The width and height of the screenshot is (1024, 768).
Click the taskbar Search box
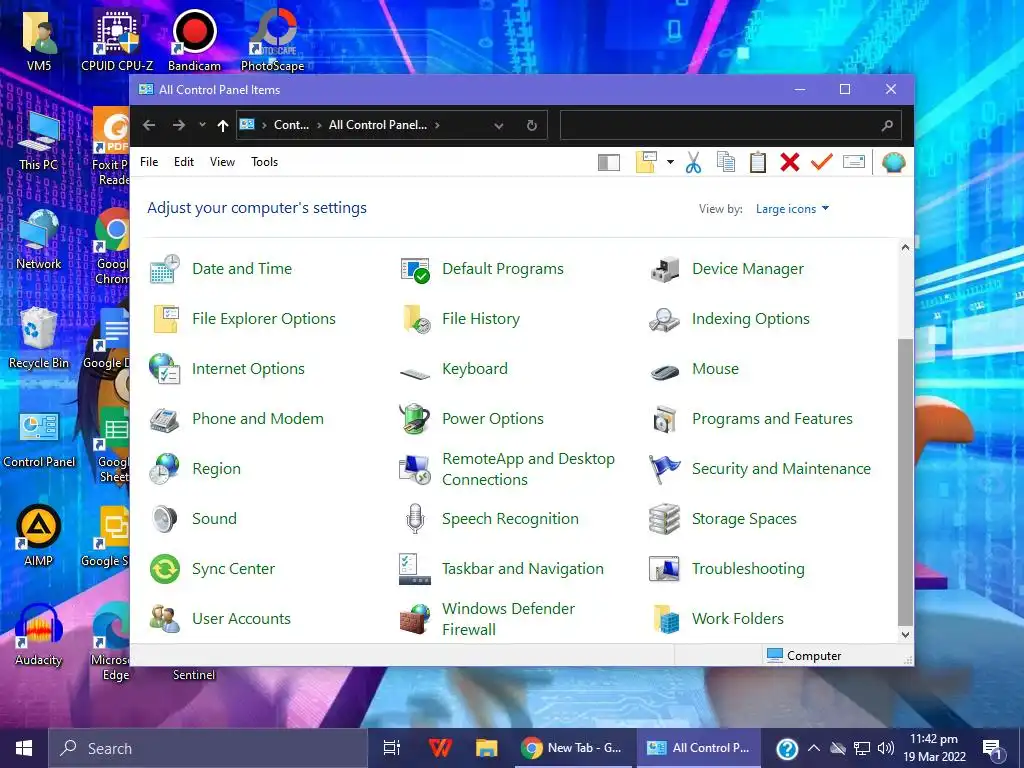[x=208, y=748]
